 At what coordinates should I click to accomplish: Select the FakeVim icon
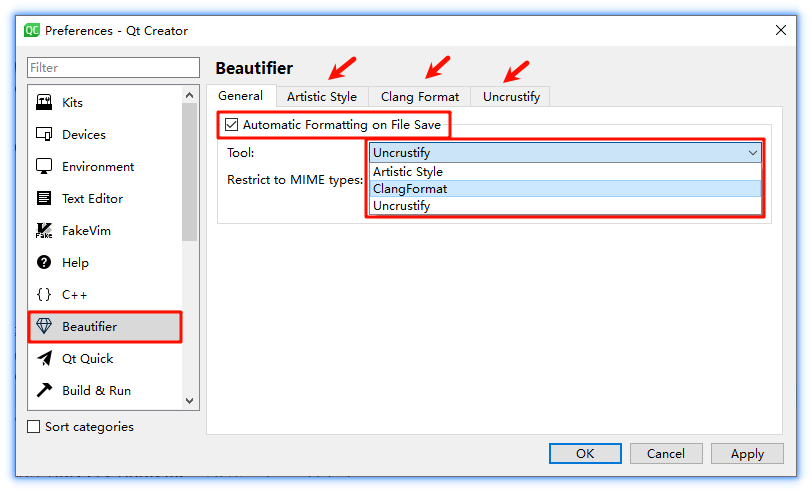coord(44,231)
